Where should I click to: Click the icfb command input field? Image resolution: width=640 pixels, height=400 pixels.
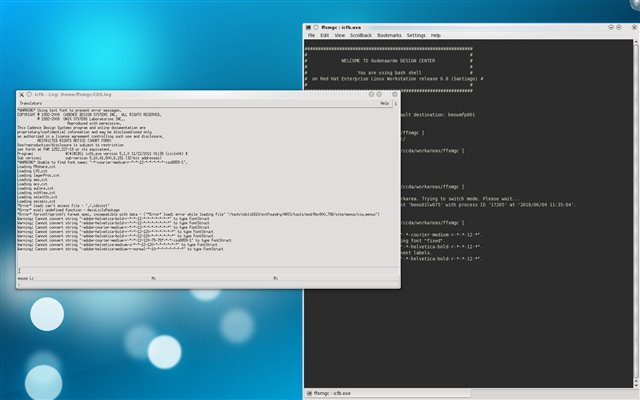(200, 268)
